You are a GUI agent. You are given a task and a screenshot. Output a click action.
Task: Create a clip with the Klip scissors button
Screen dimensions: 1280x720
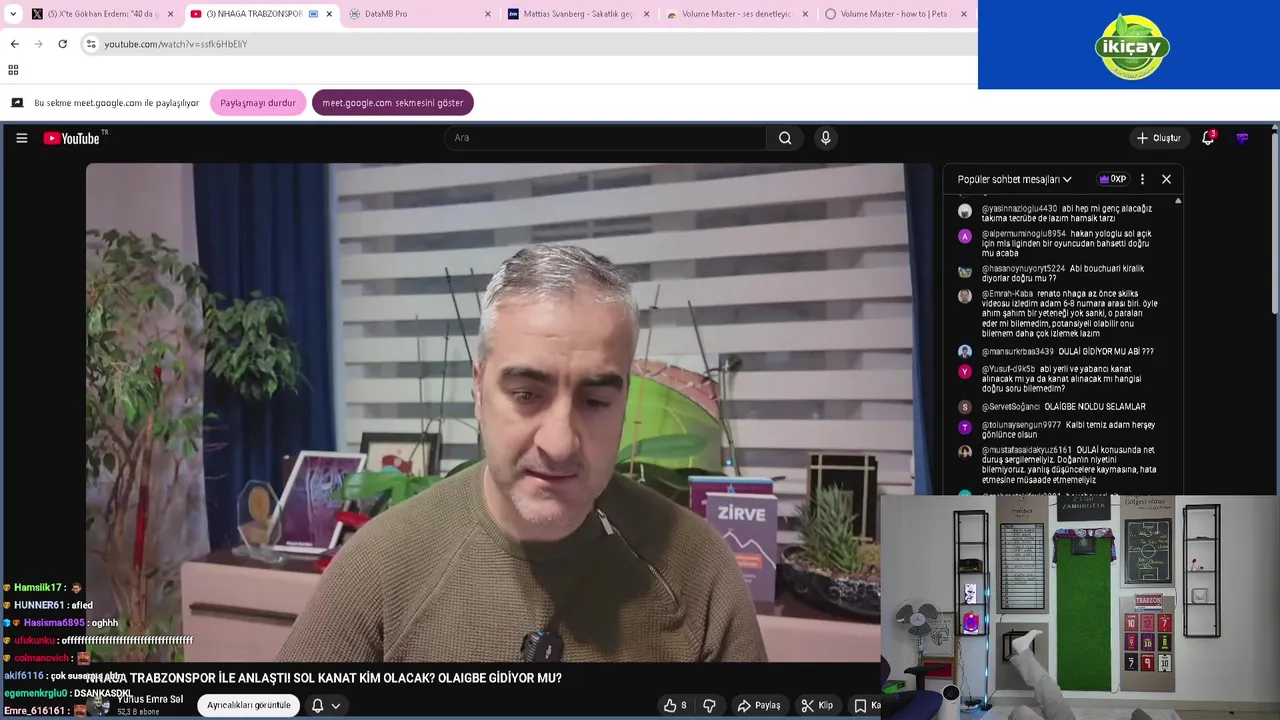[x=817, y=705]
